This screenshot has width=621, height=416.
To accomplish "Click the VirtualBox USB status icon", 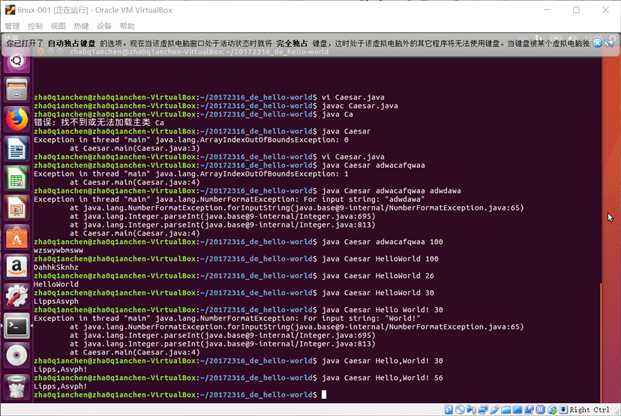I will [x=493, y=410].
